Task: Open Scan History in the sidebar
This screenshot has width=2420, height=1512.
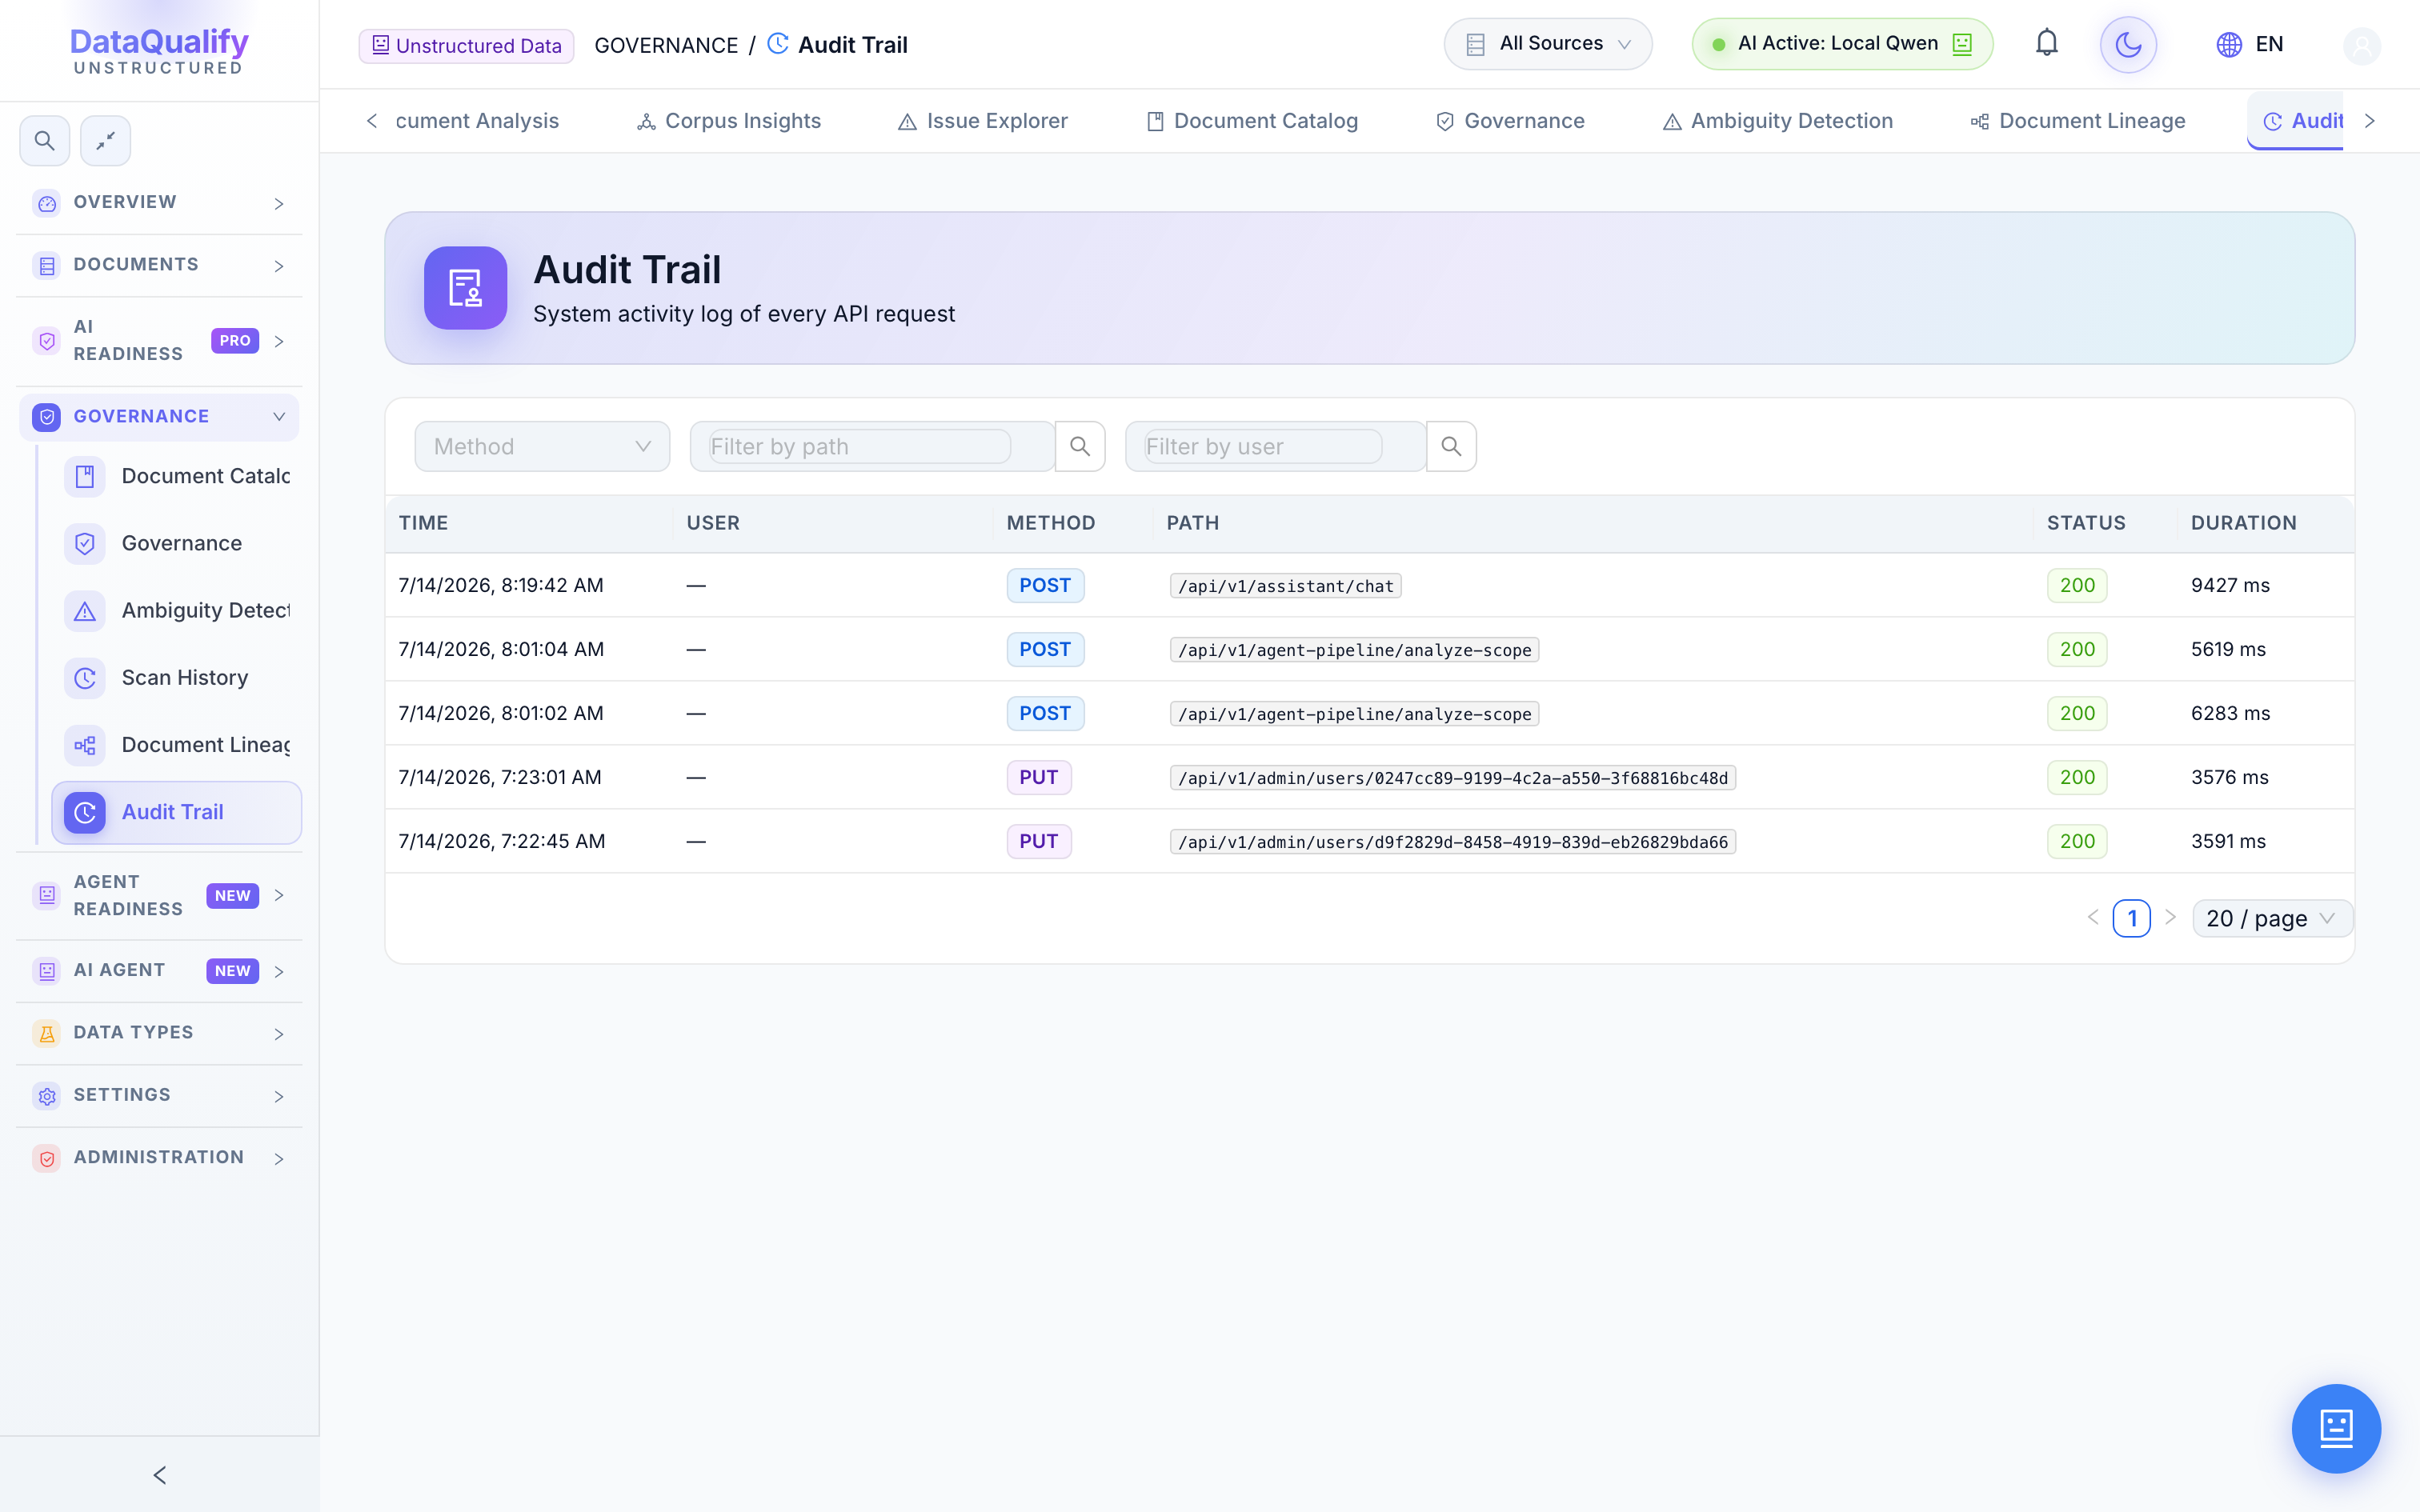Action: point(176,678)
